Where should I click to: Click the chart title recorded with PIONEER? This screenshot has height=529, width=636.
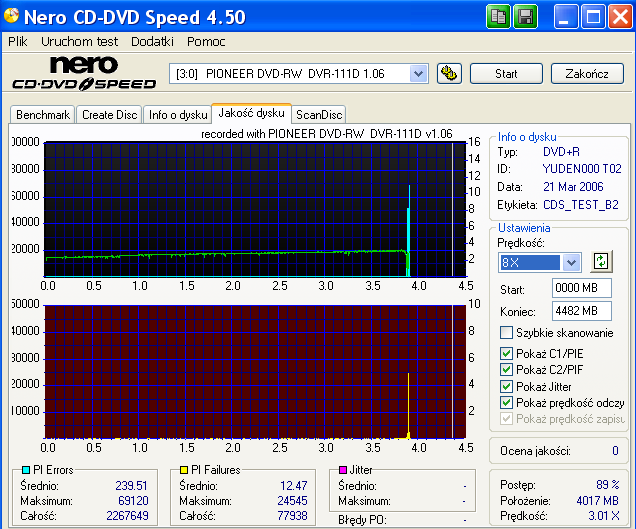(327, 134)
